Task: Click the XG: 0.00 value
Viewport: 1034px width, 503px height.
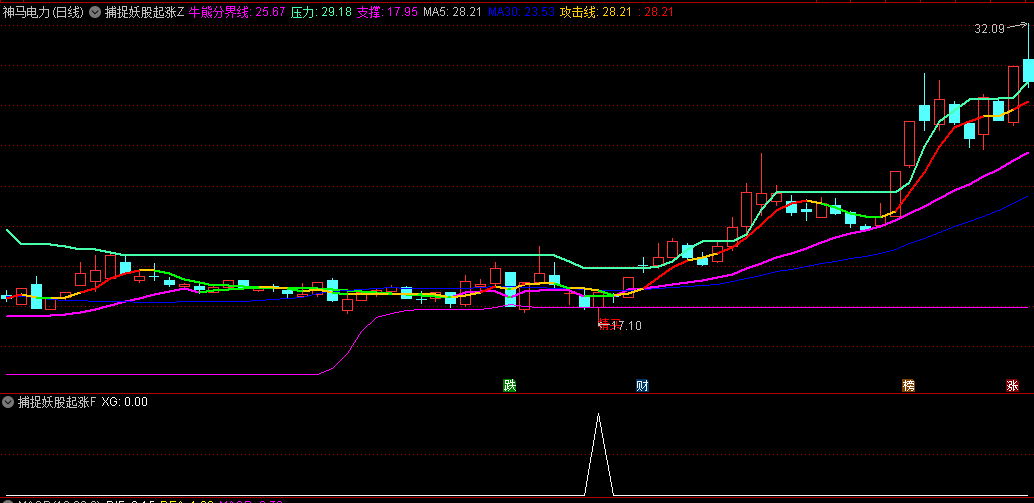Action: tap(124, 401)
